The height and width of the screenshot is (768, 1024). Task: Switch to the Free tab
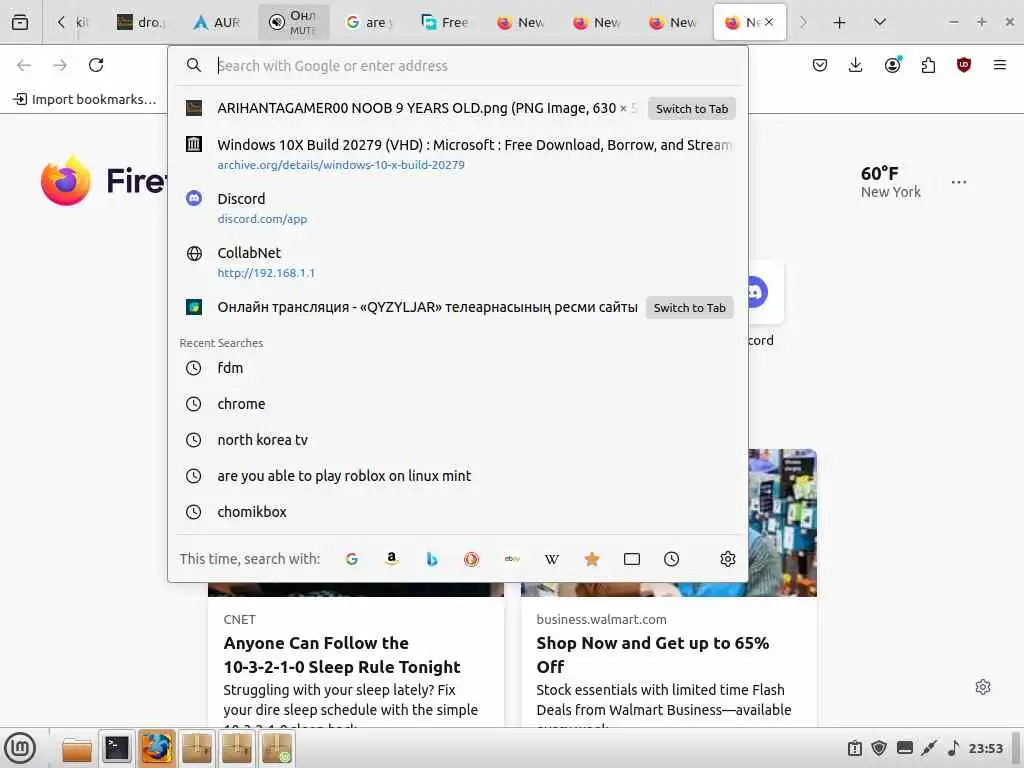click(x=445, y=22)
